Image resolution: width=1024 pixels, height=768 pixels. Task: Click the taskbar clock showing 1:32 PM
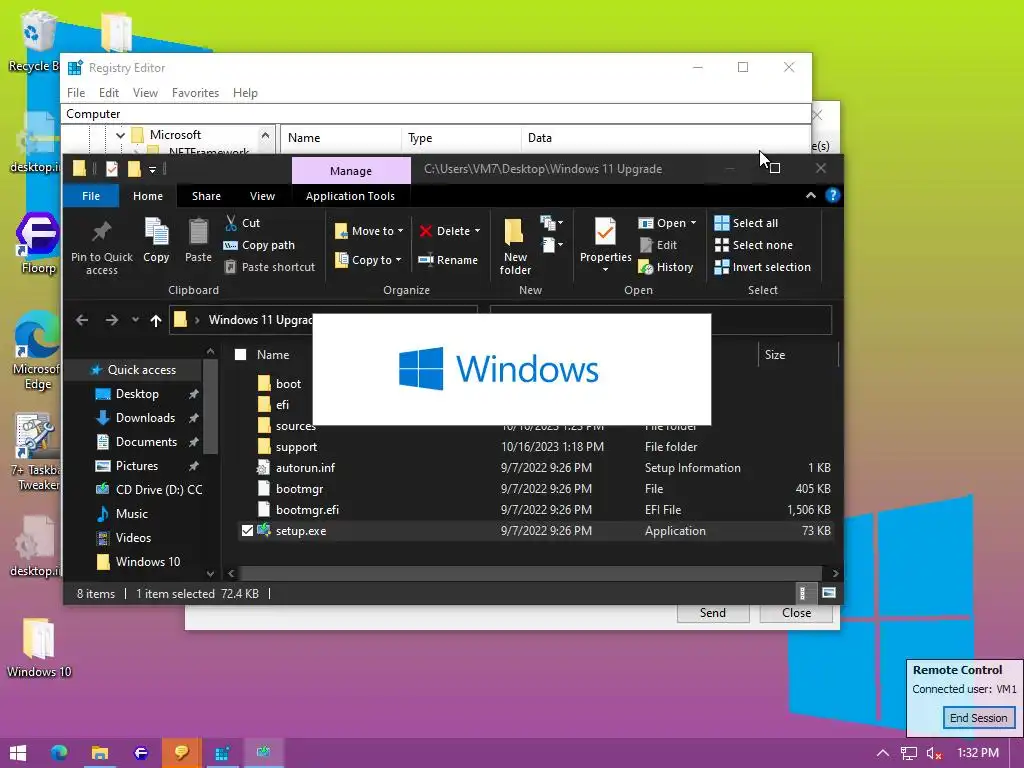(x=978, y=753)
